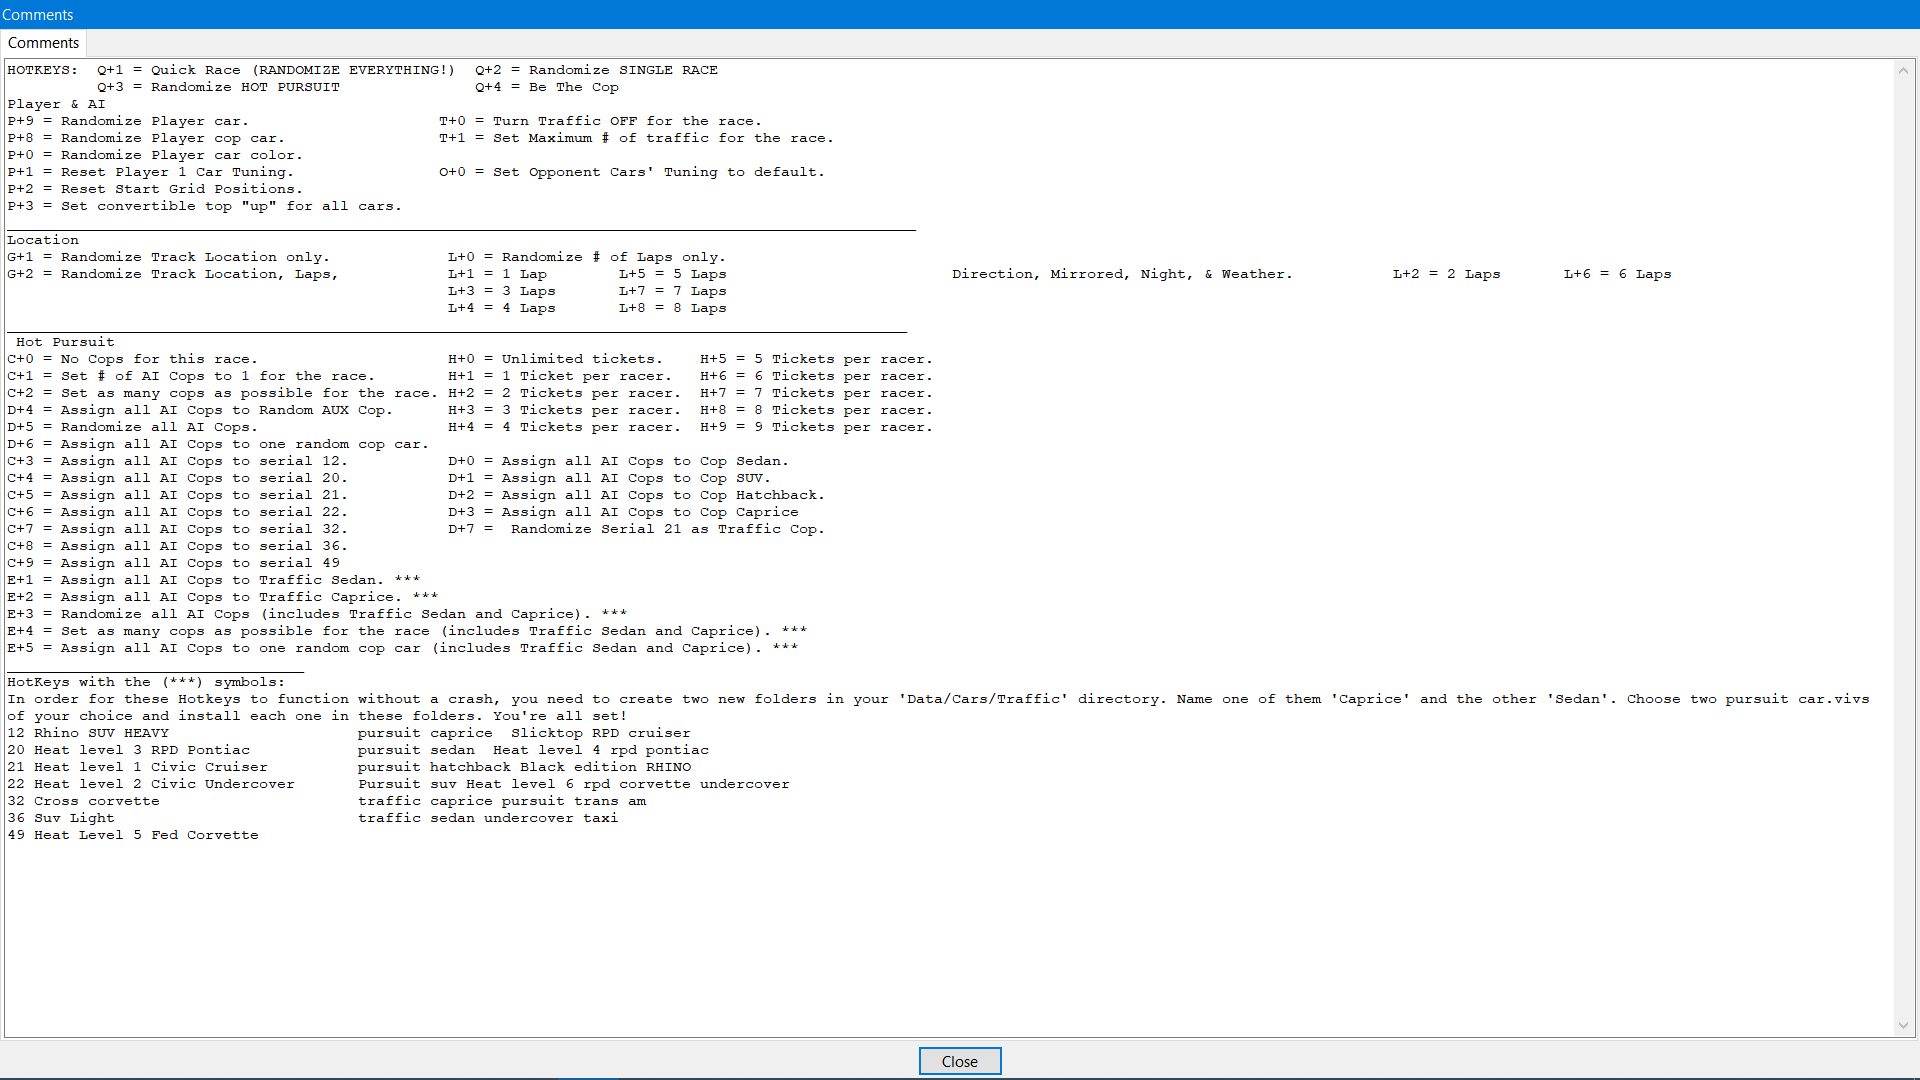
Task: Click the Close button
Action: 959,1061
